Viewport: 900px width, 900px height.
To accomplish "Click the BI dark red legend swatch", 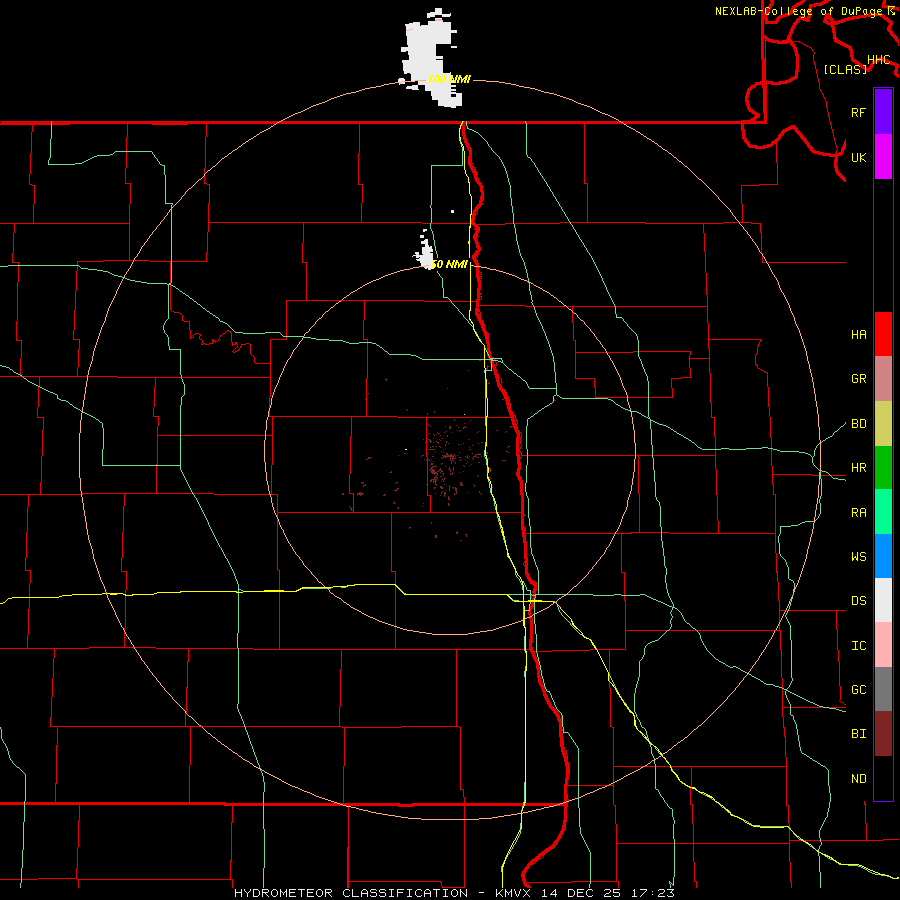I will click(x=883, y=733).
